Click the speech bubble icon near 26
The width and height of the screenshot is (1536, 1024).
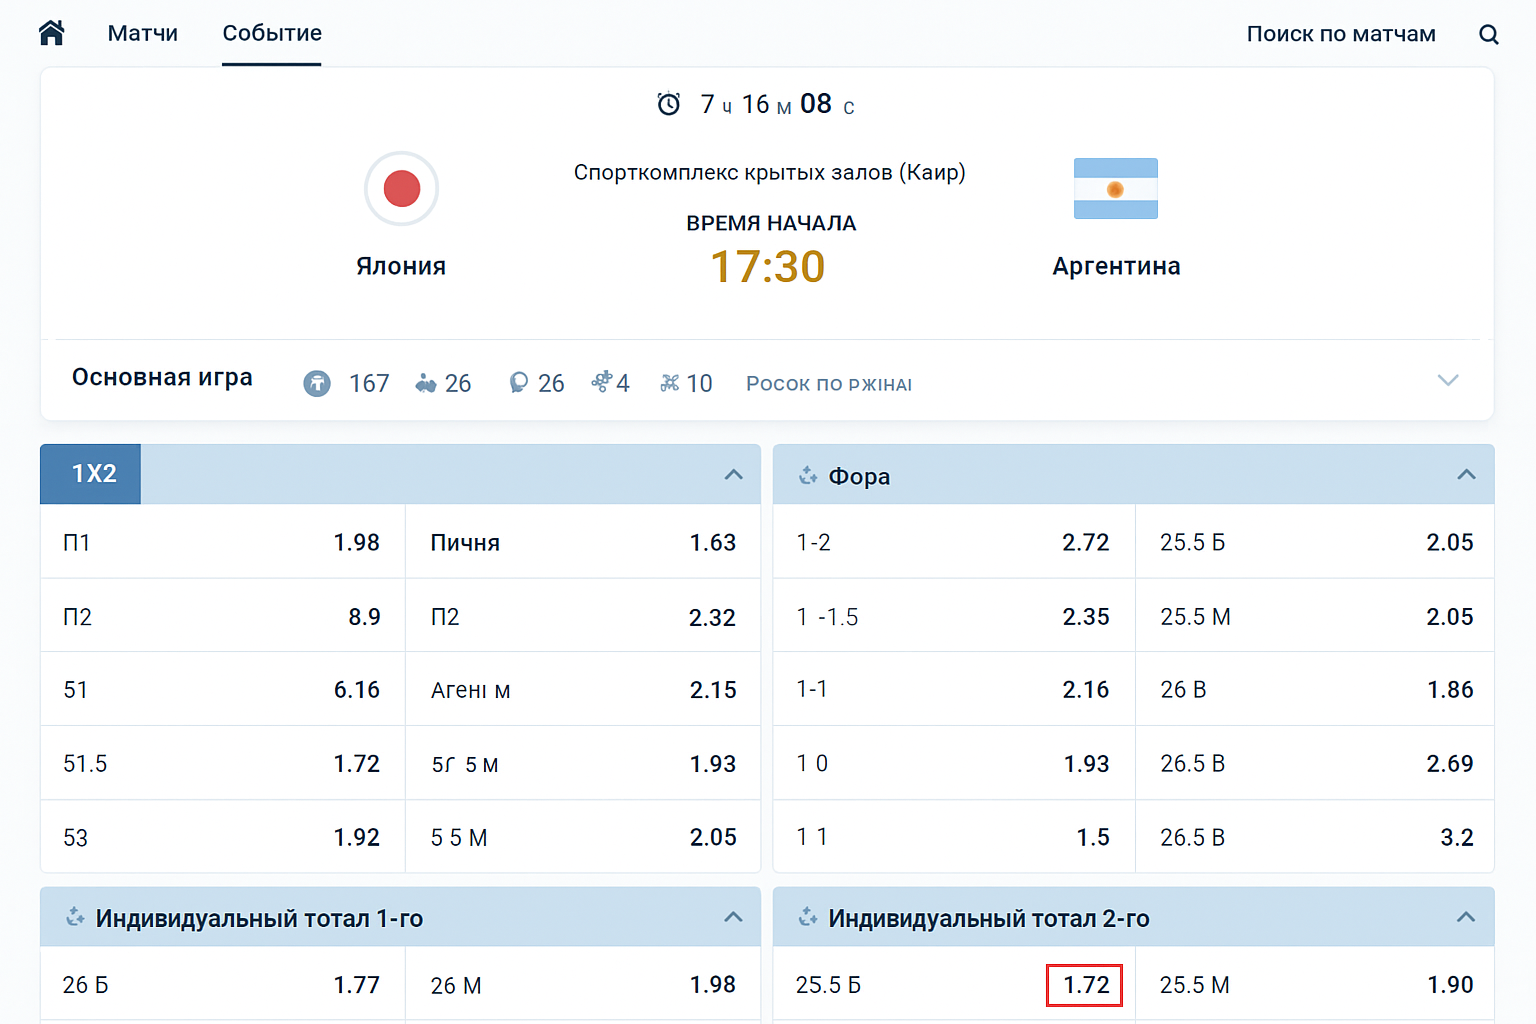coord(518,383)
